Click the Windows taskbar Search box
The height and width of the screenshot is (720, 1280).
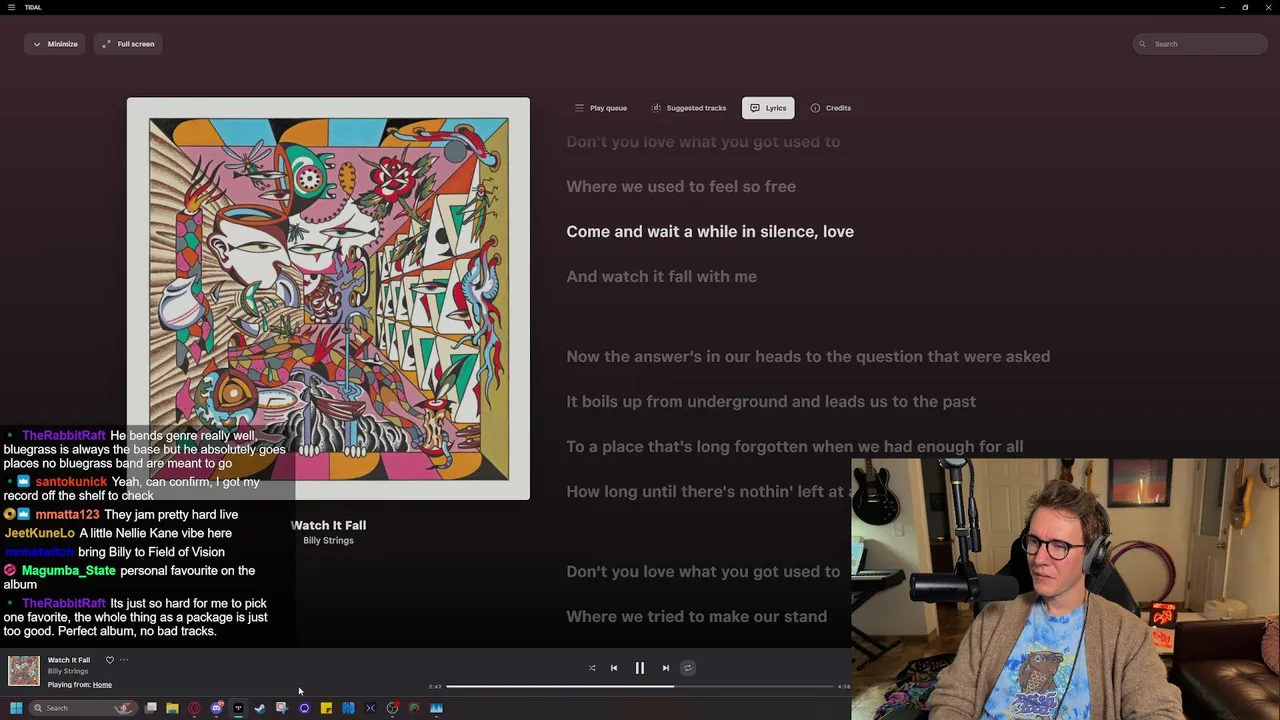click(x=82, y=708)
